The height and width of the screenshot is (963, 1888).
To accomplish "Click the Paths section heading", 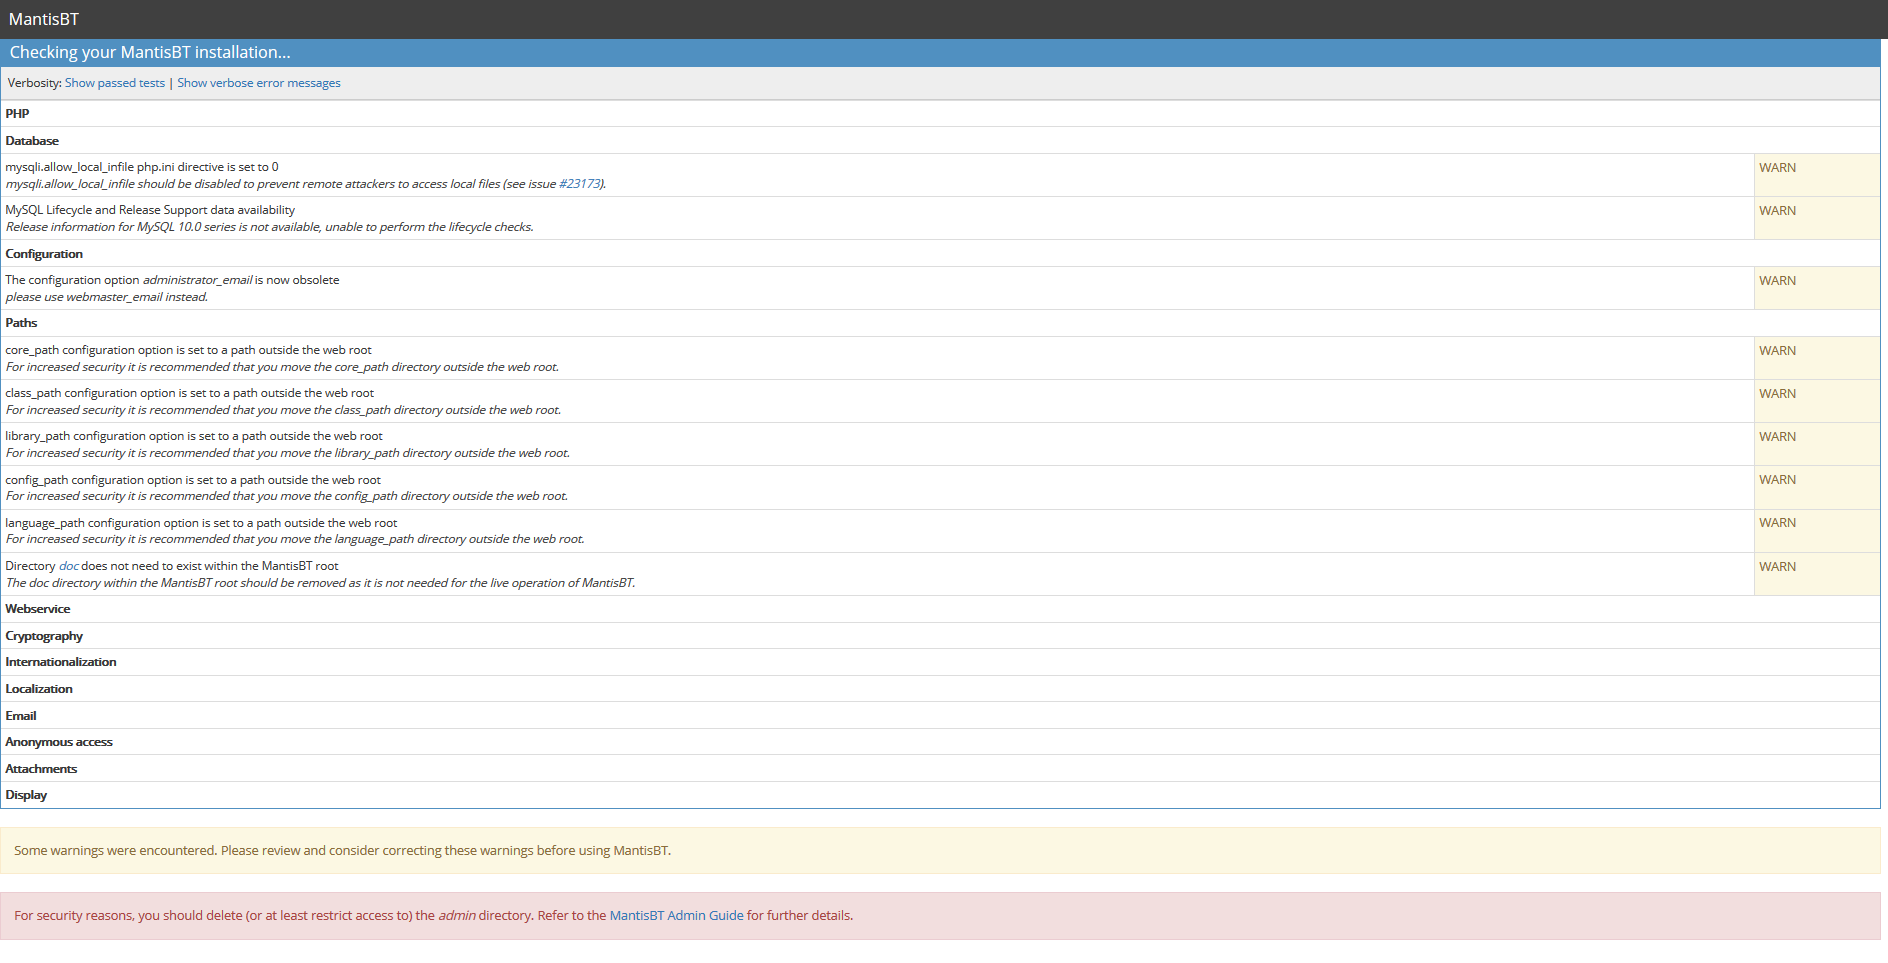I will pos(21,323).
